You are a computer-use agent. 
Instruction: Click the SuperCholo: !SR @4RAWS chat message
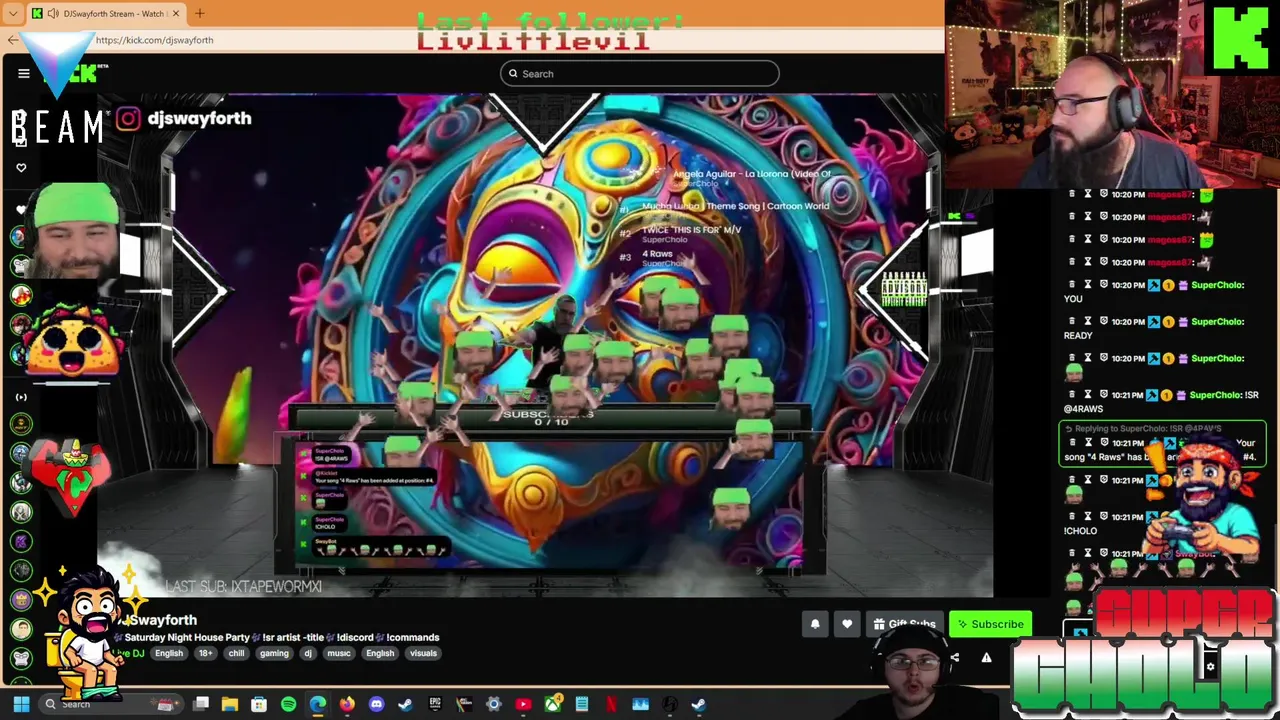click(1160, 401)
